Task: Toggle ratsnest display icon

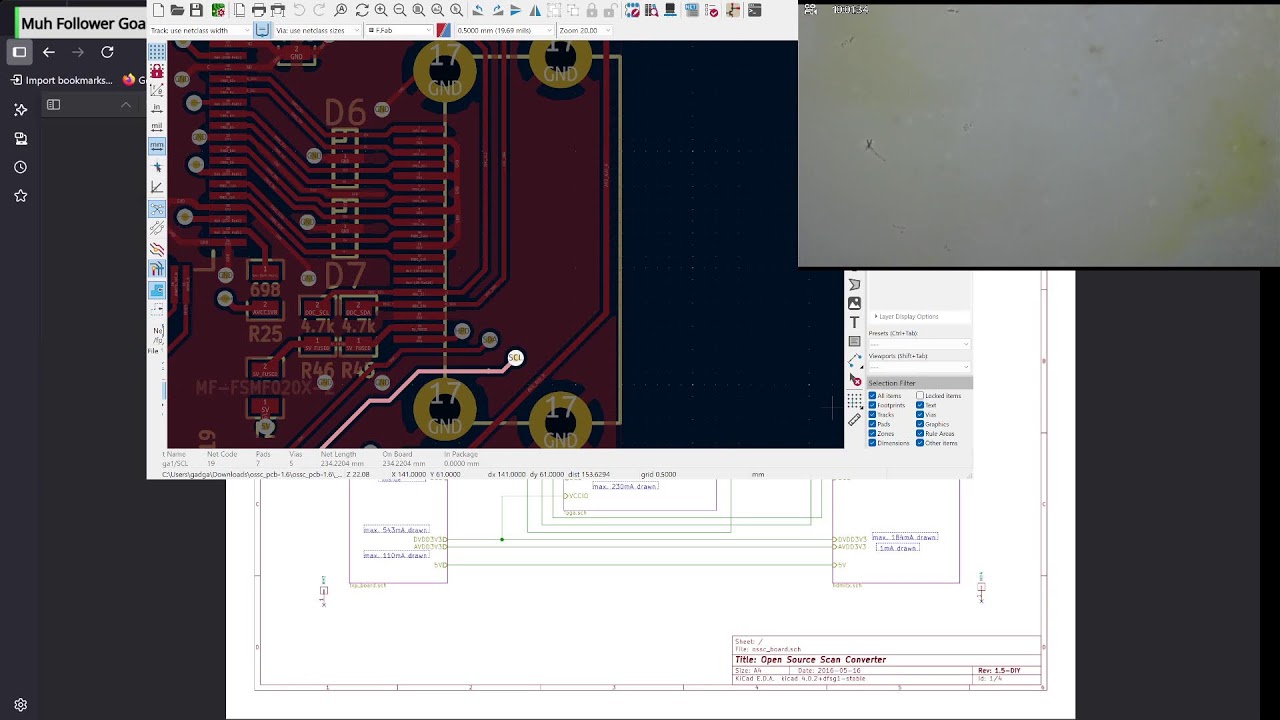Action: [x=157, y=209]
